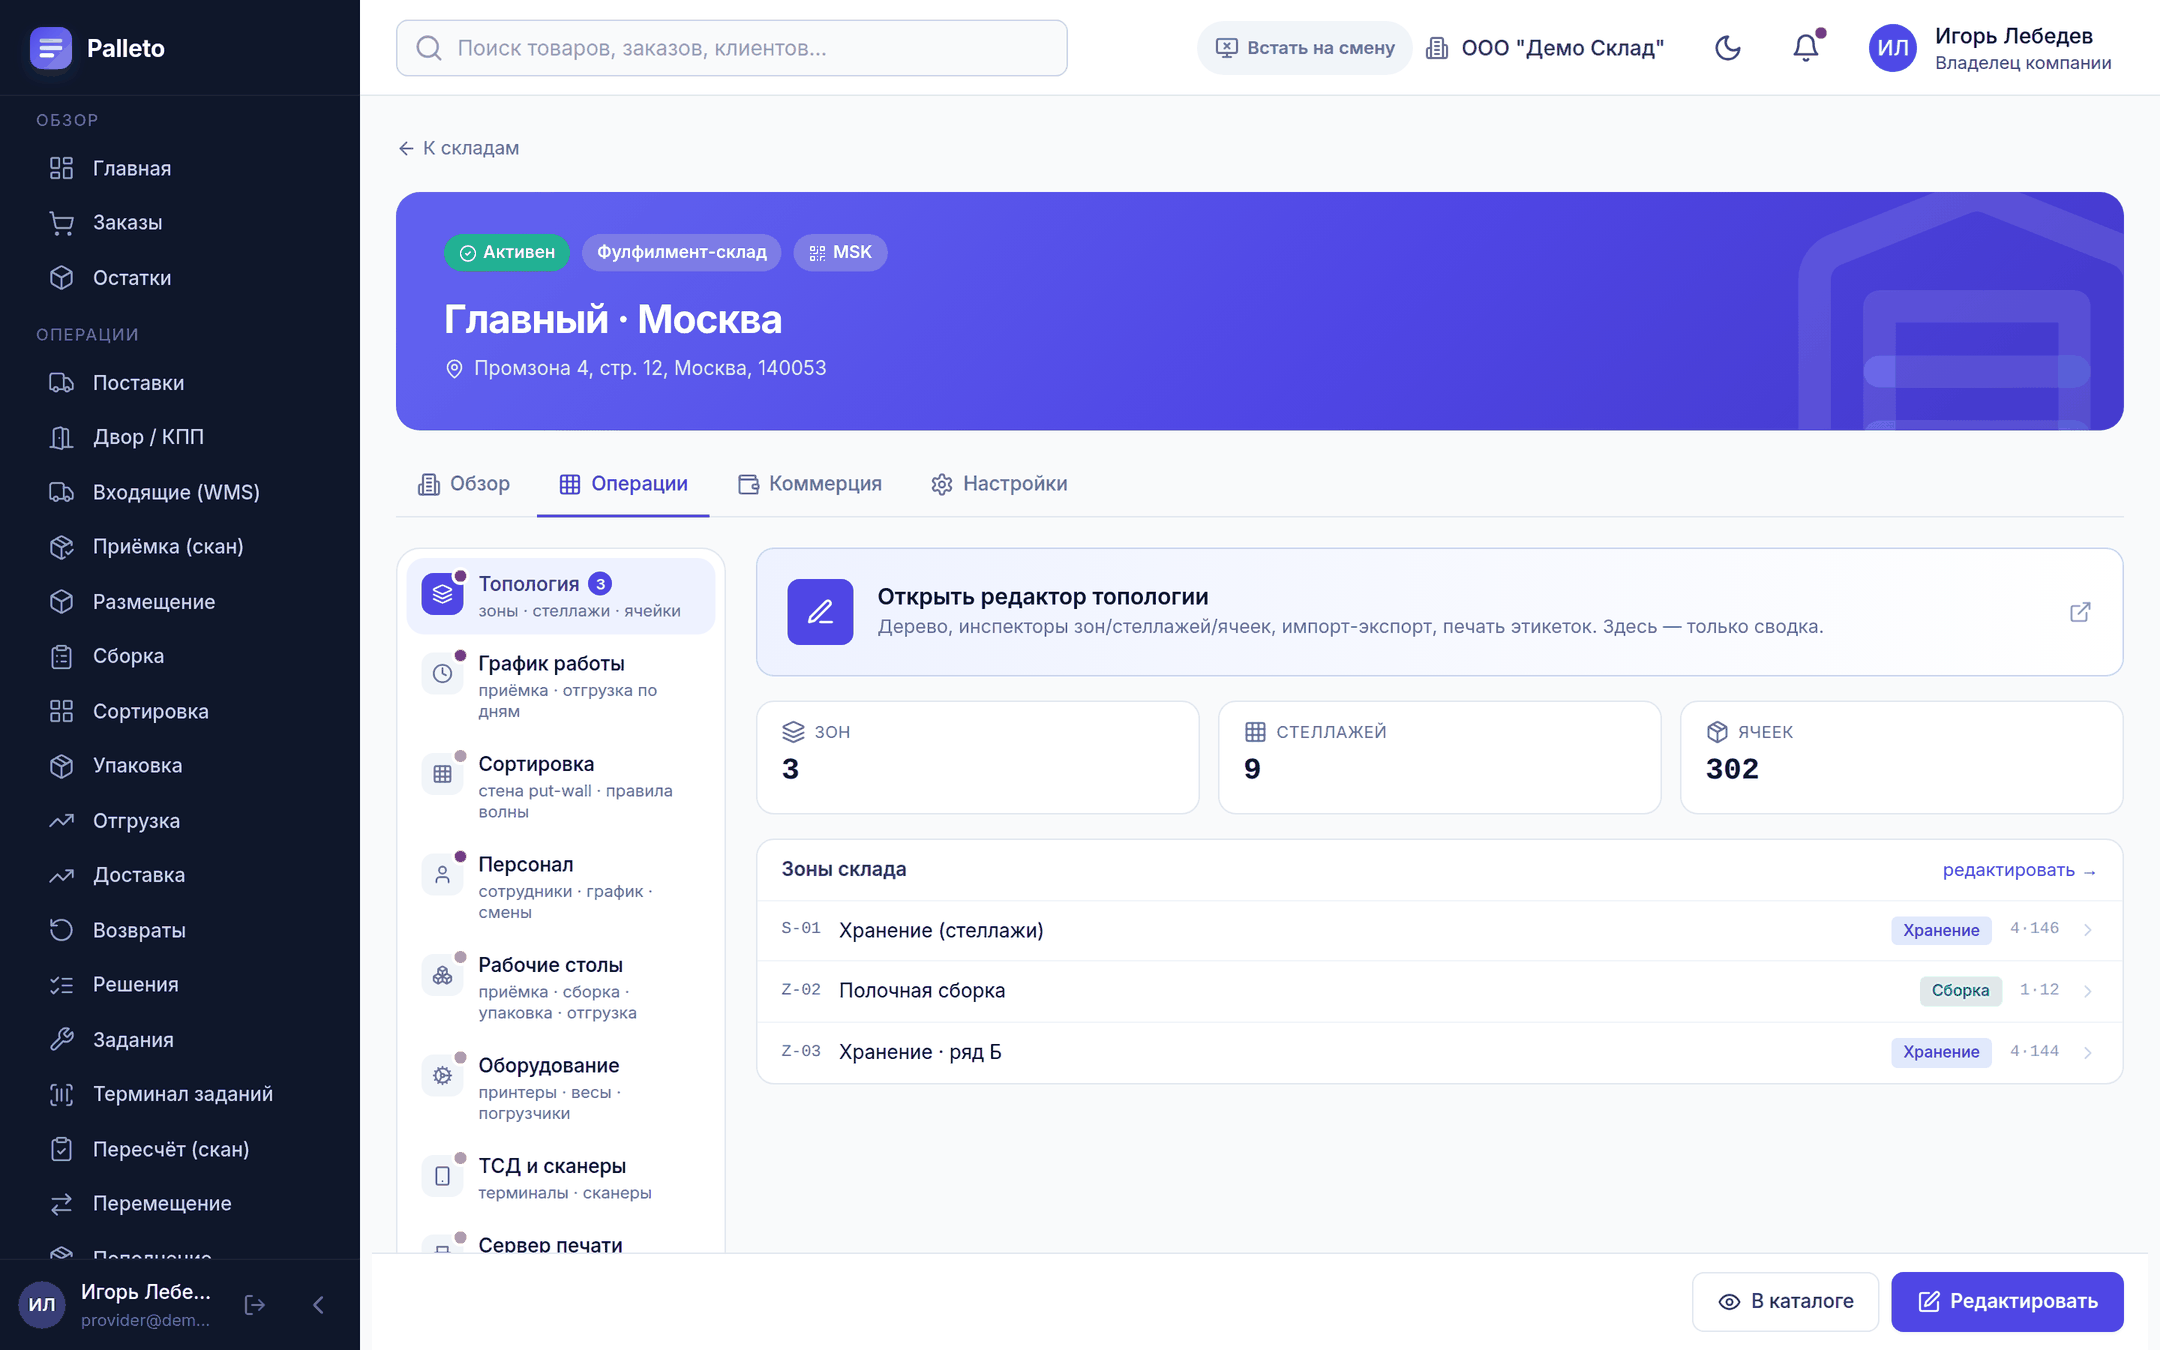2160x1350 pixels.
Task: Collapse the sidebar with chevron arrow
Action: pos(319,1304)
